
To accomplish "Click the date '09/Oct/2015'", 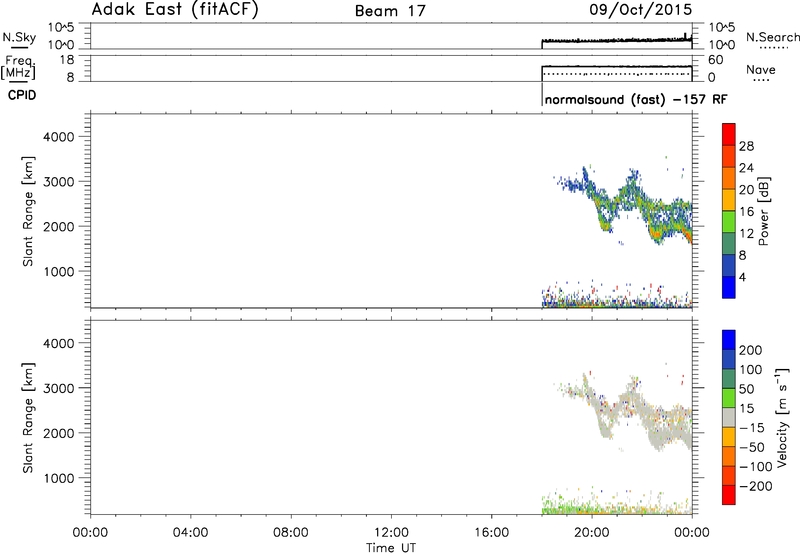I will coord(641,10).
